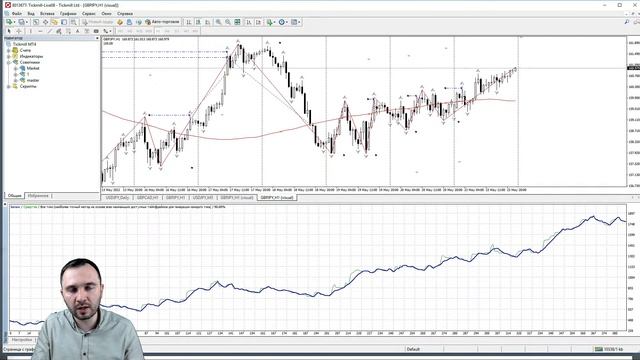
Task: Select the Horizontal Line drawing tool
Action: tap(40, 31)
